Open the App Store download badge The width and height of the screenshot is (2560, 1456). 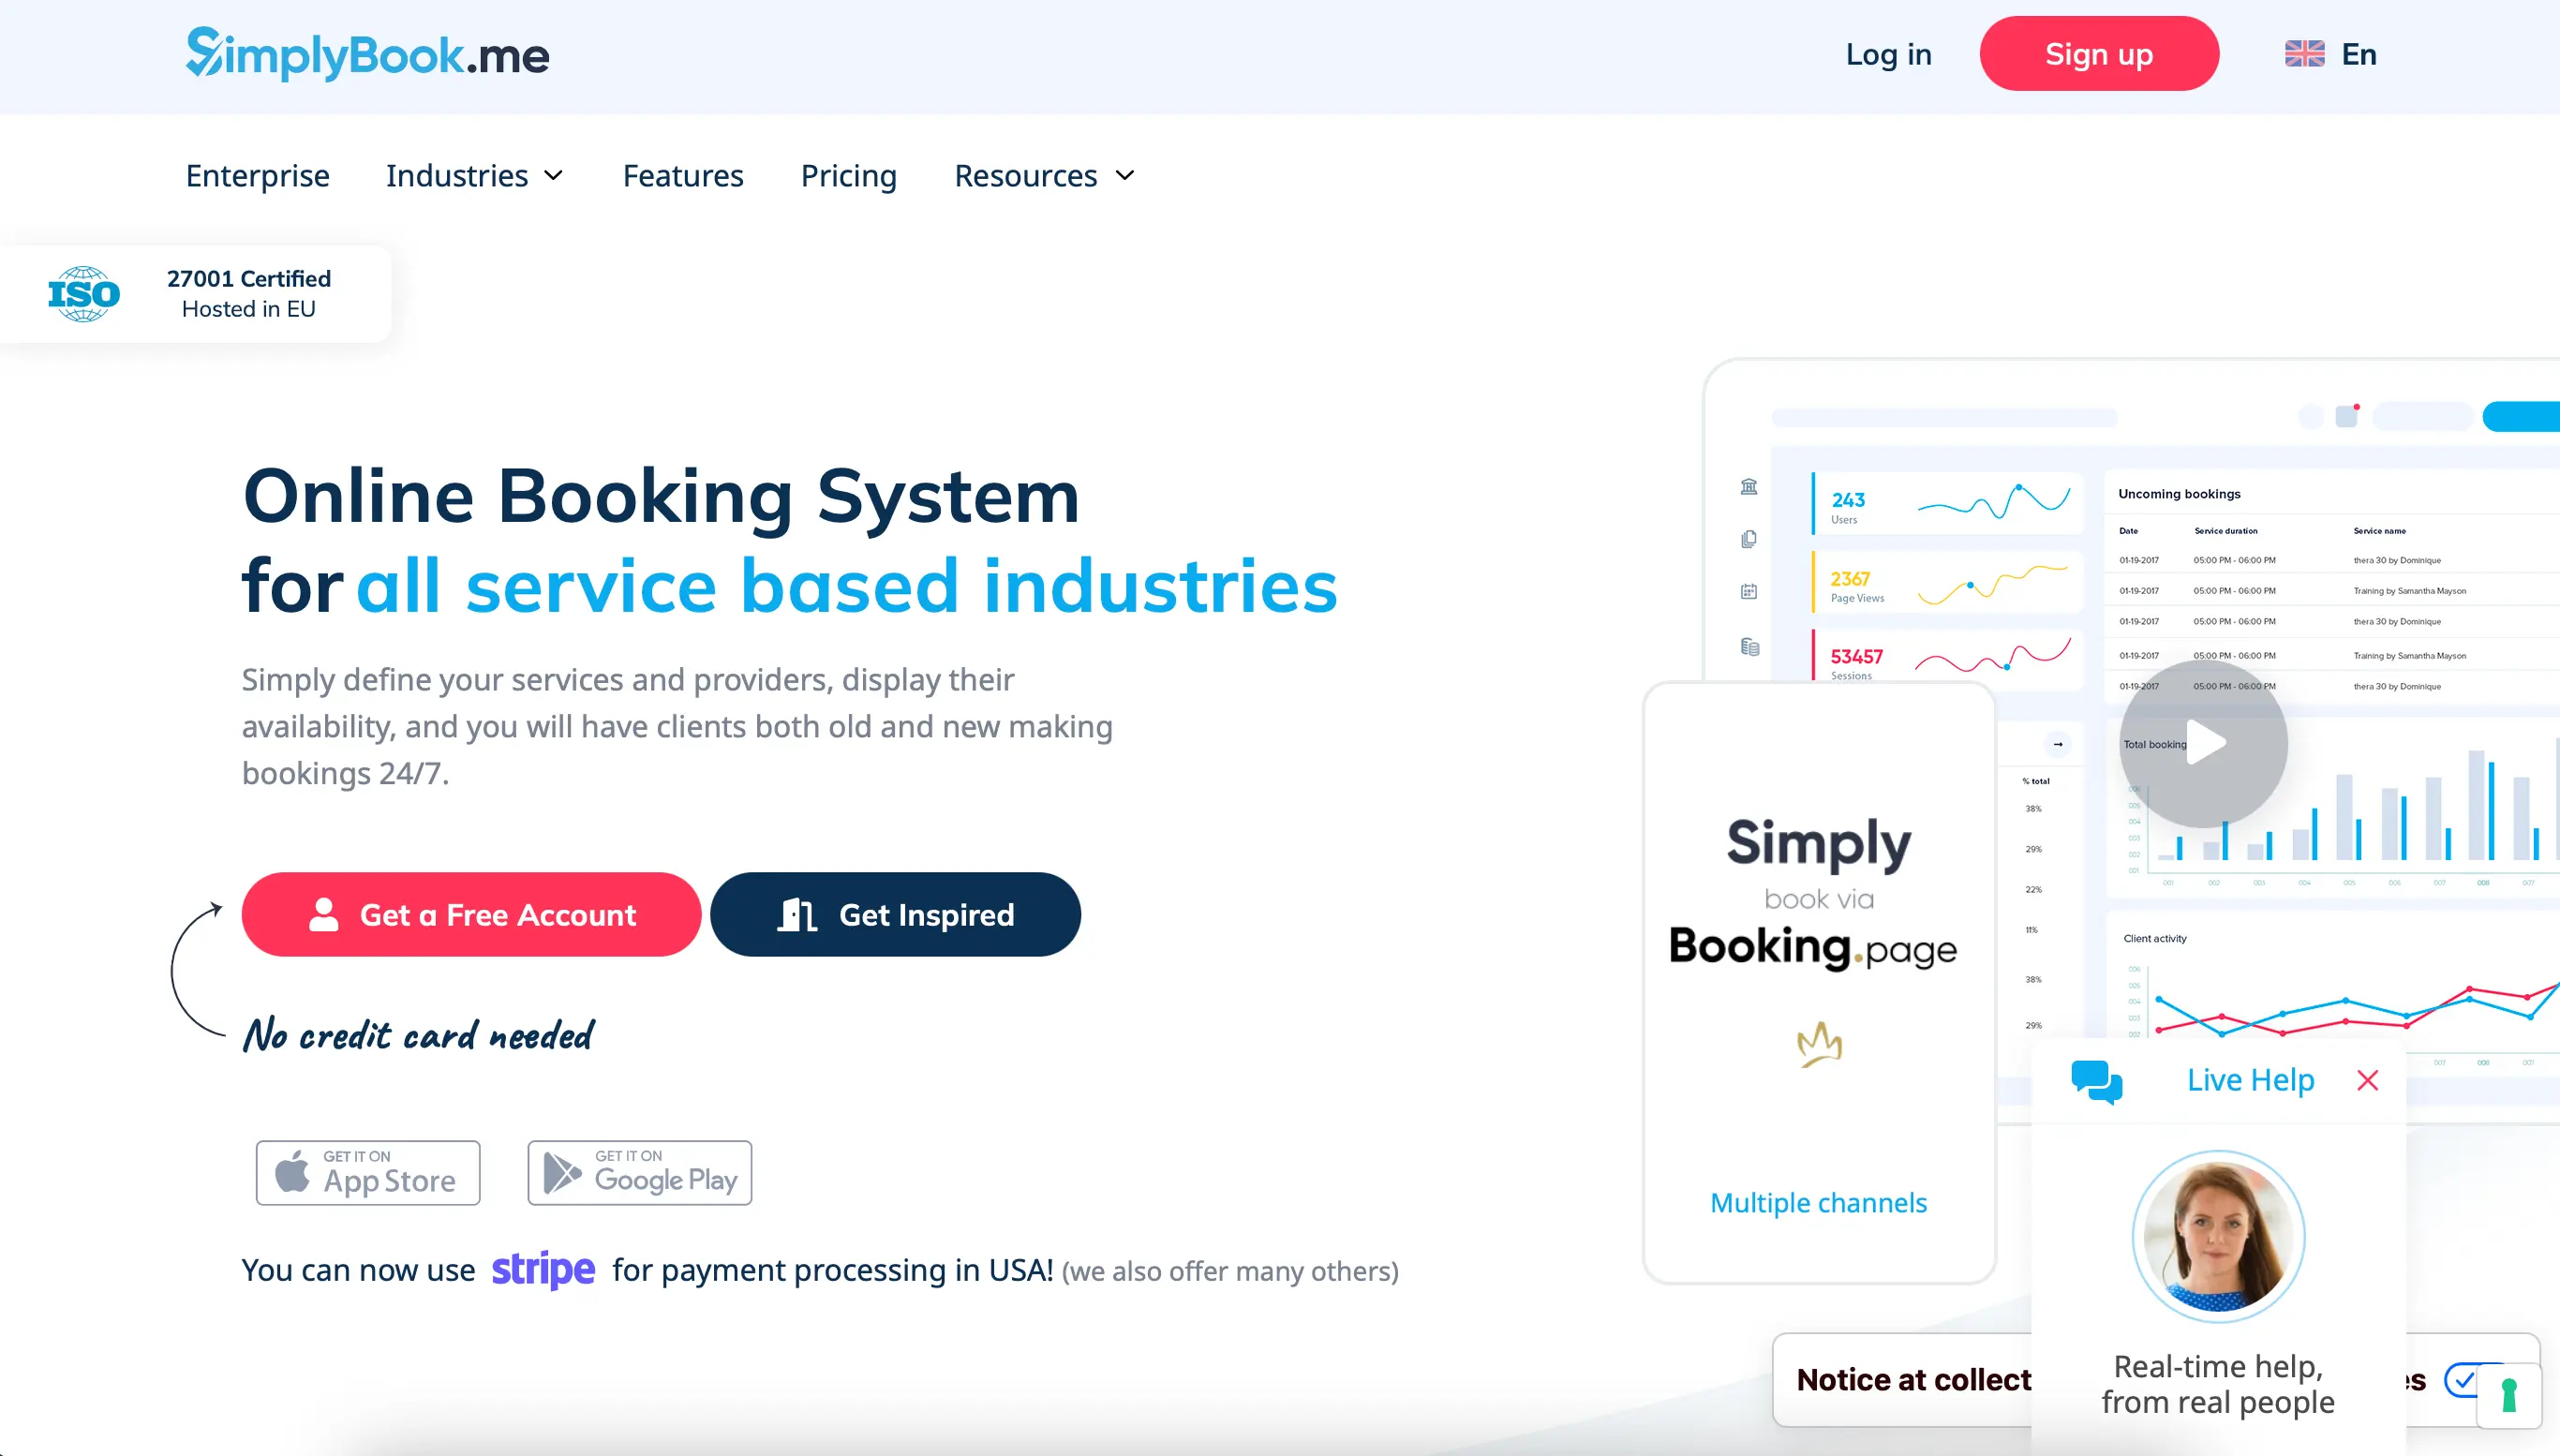click(x=368, y=1172)
